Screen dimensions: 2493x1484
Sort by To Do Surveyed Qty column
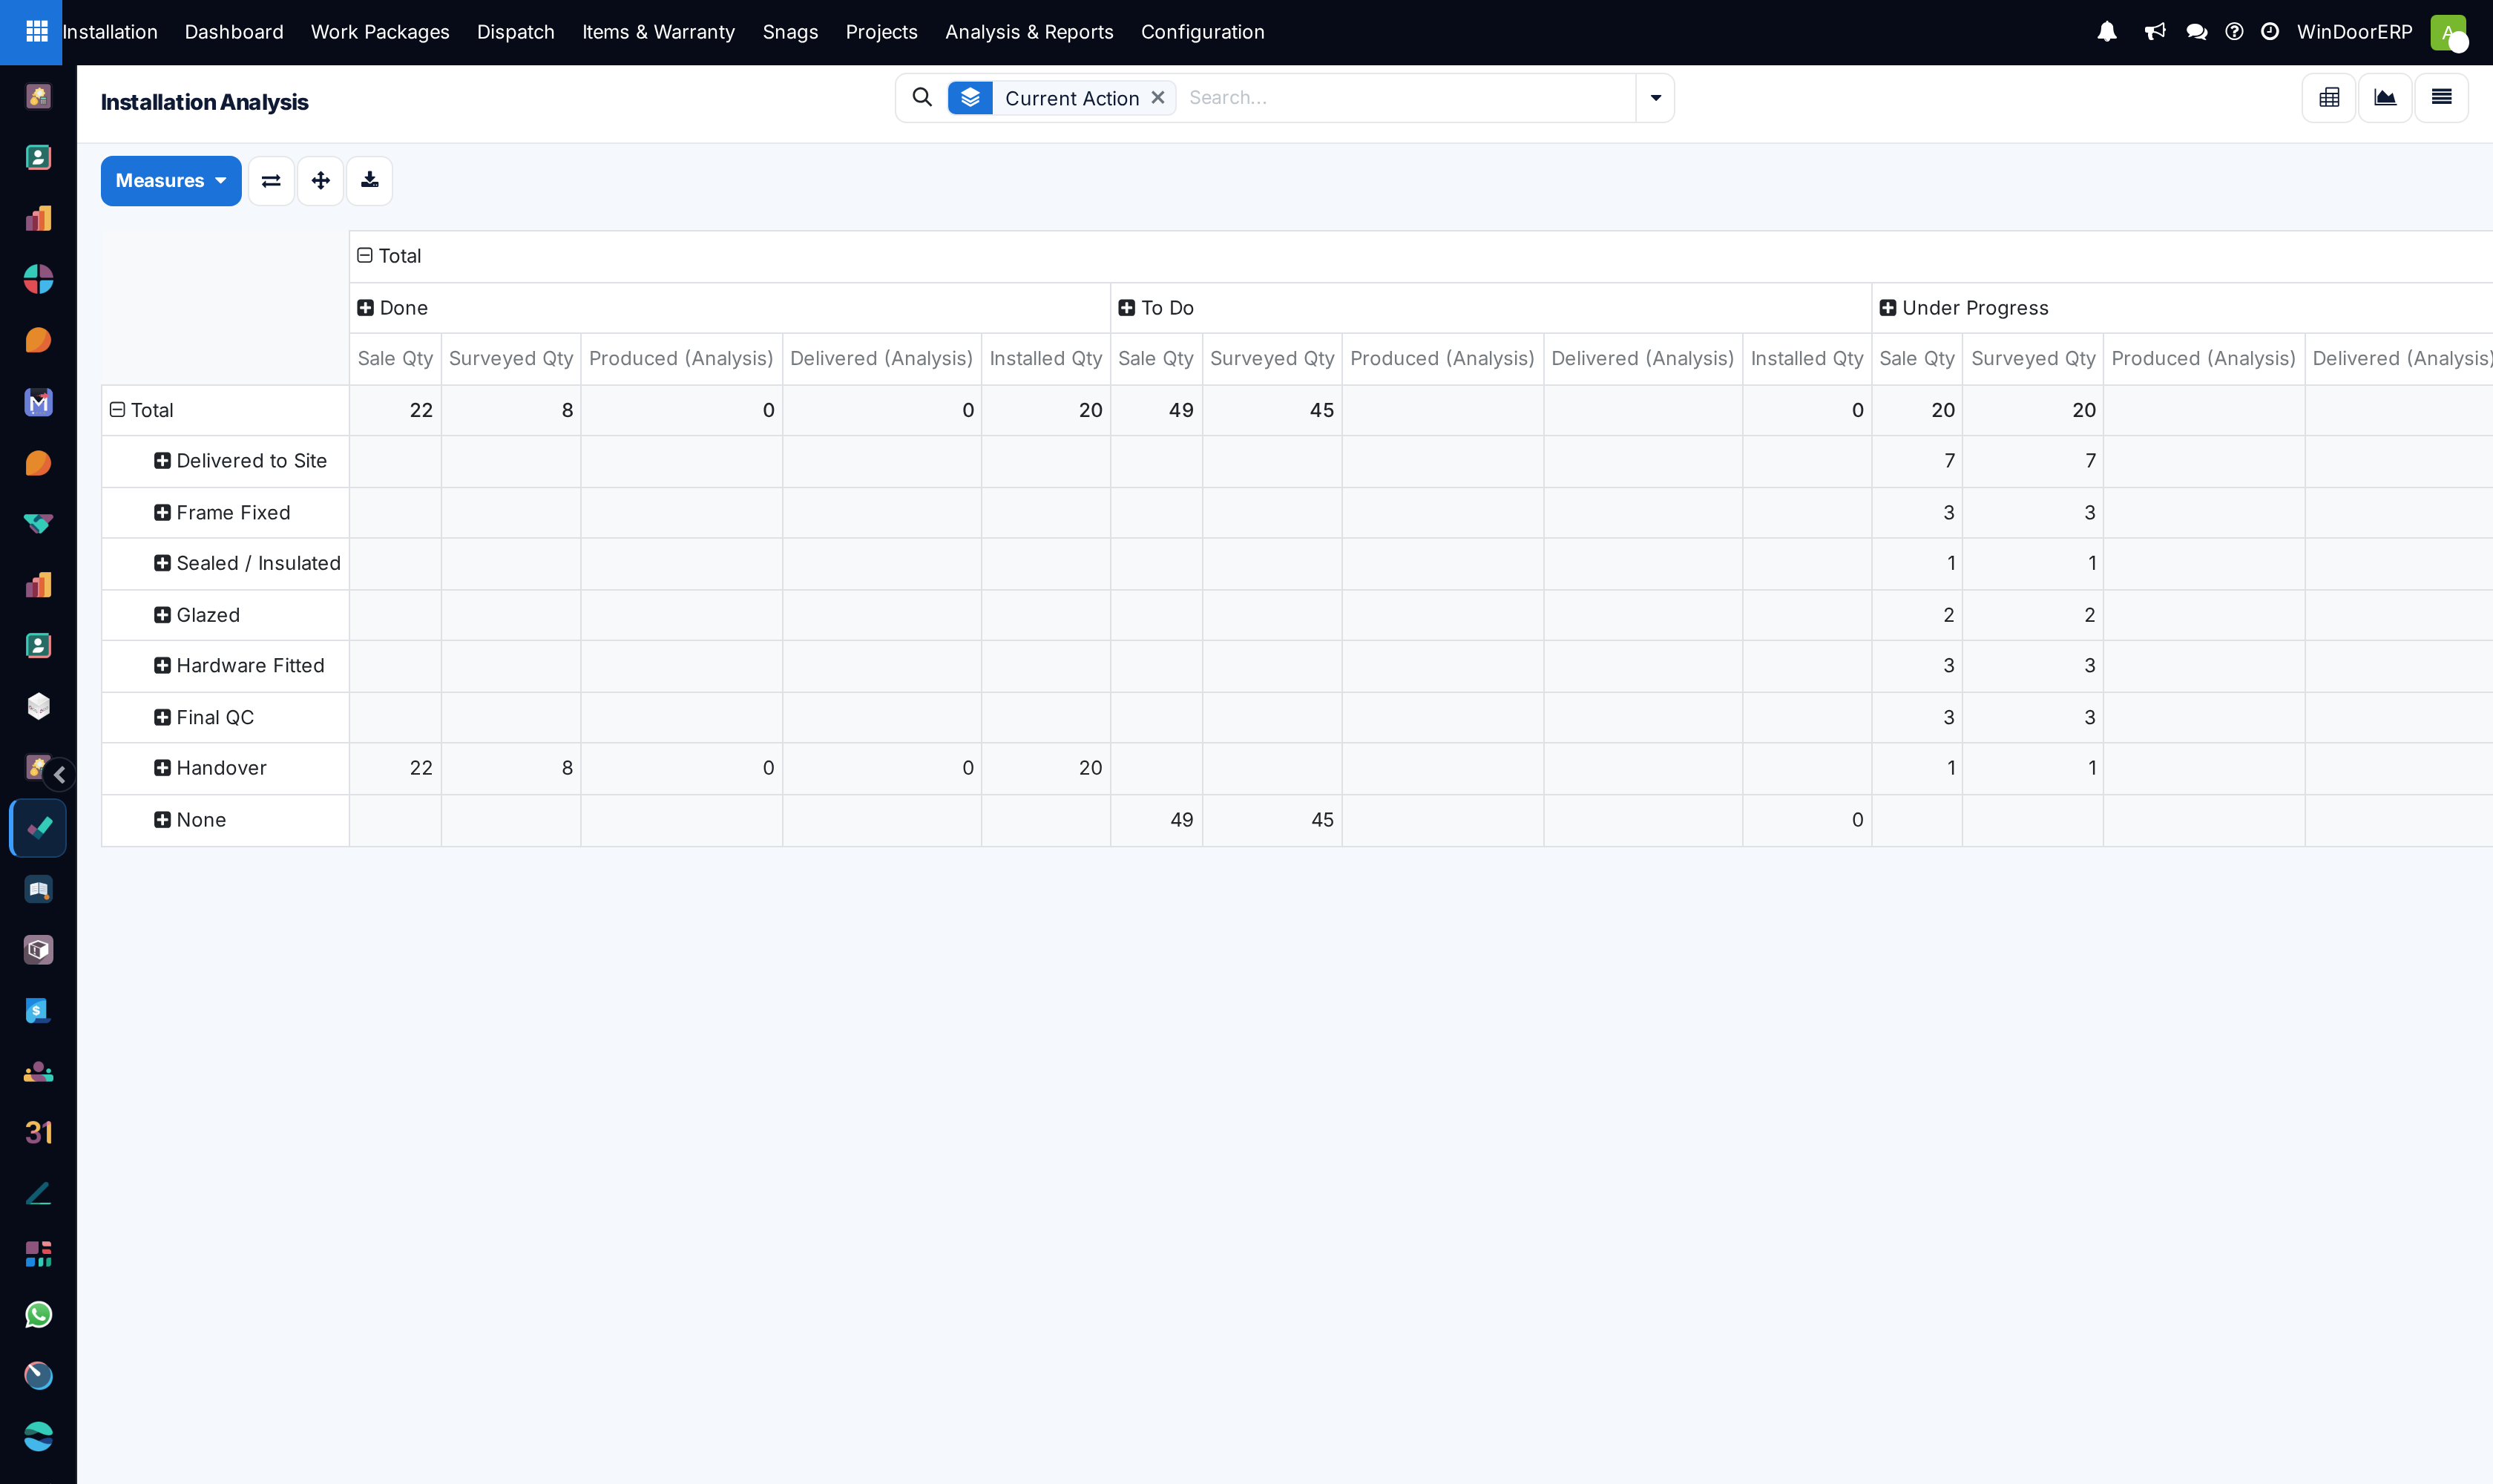[x=1272, y=359]
